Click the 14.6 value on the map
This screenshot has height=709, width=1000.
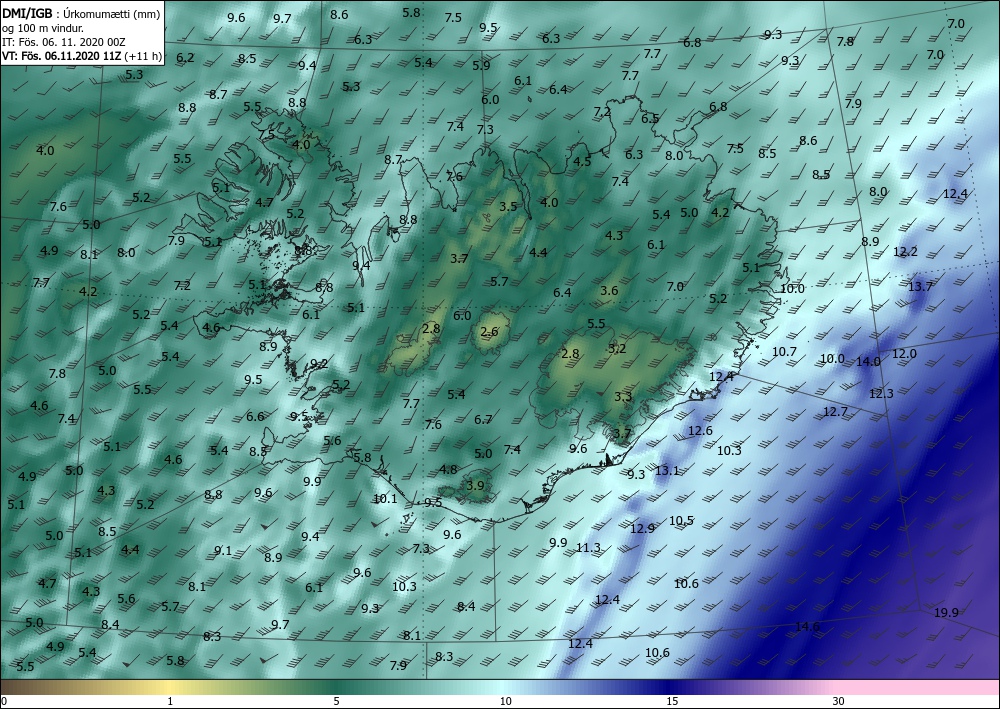click(807, 626)
